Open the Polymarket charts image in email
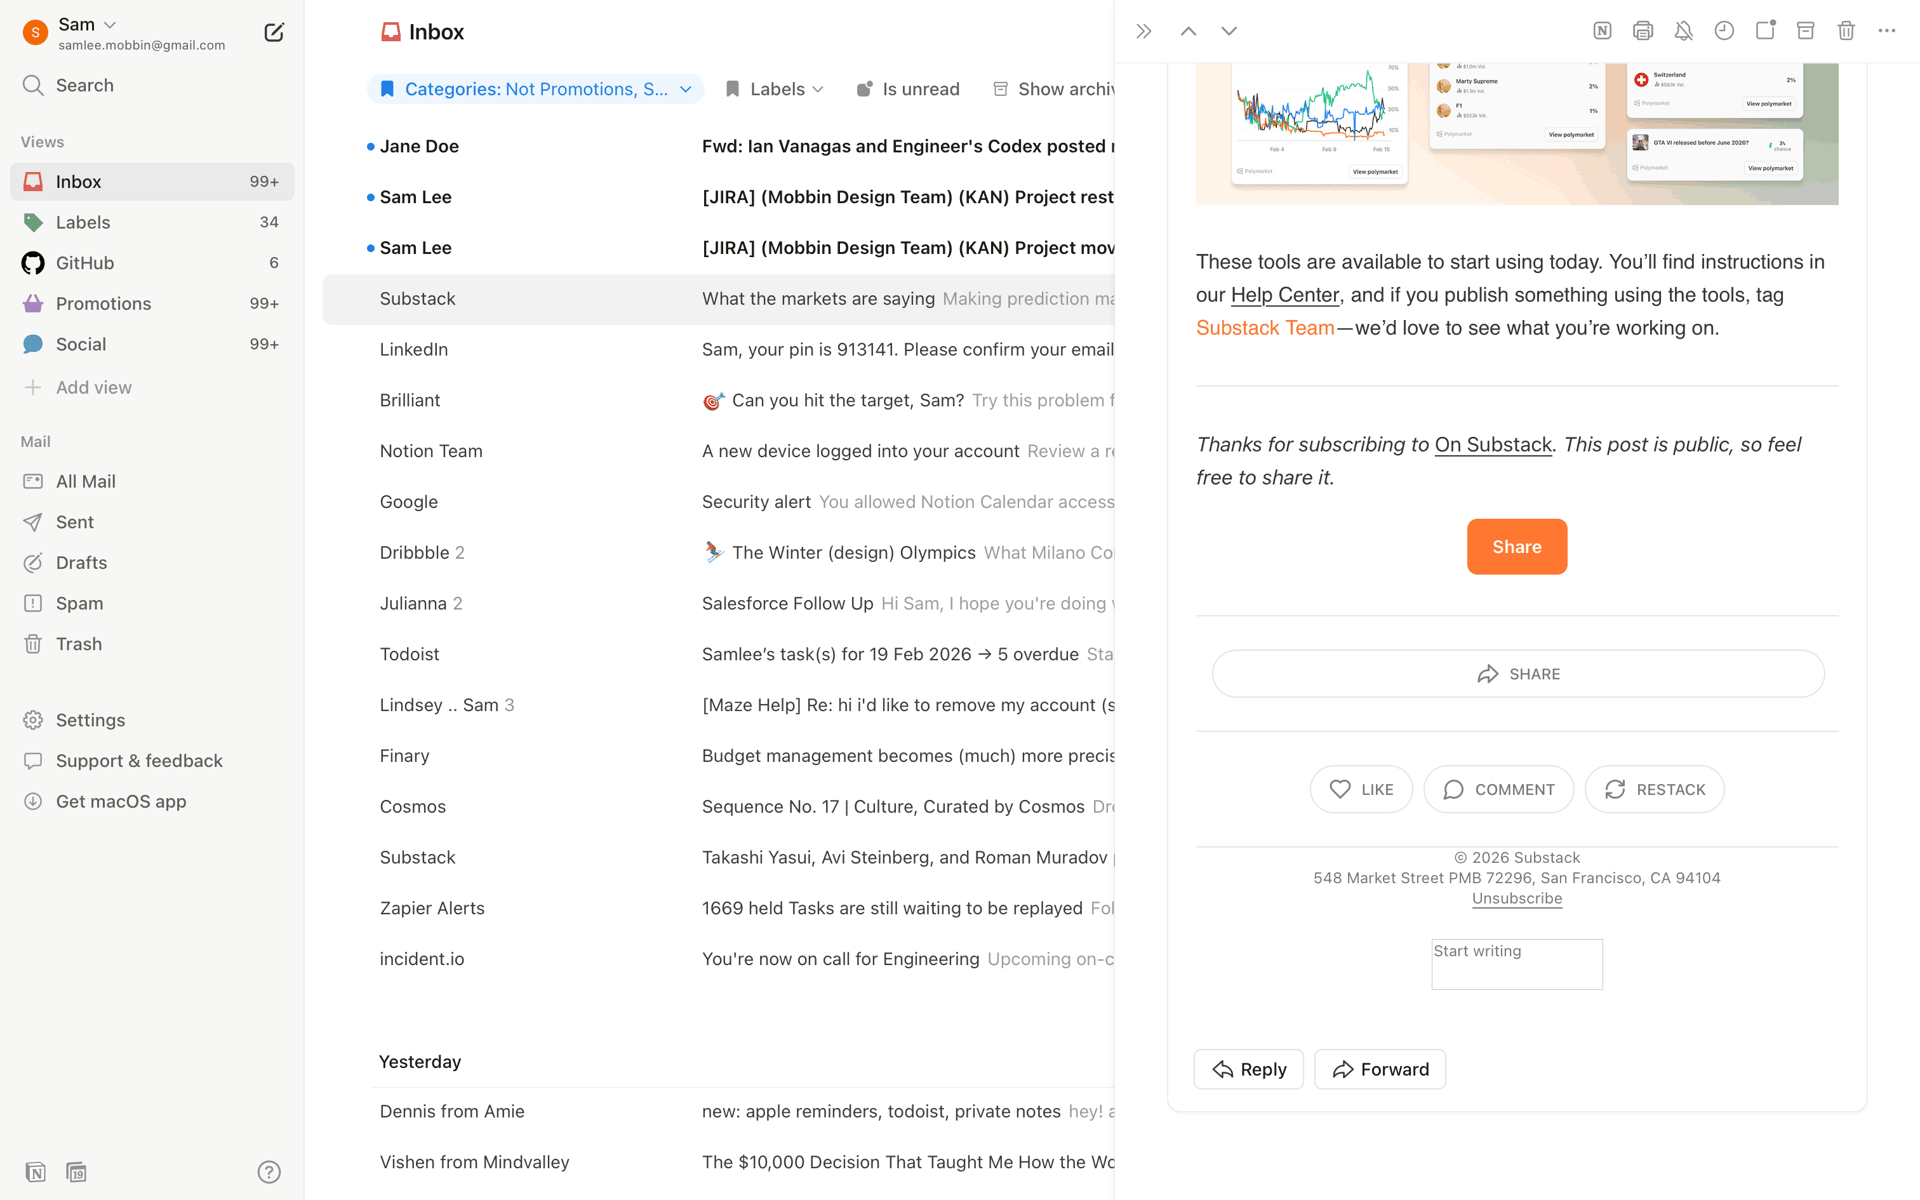Screen dimensions: 1920x1200 coord(1517,134)
